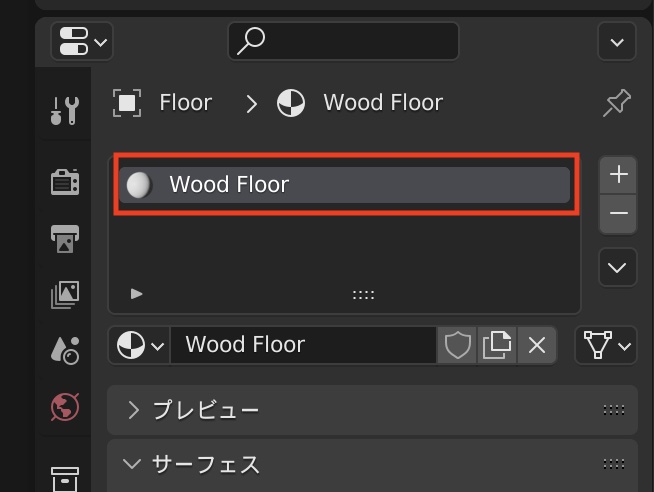Toggle the material list filter triangle
Viewport: 654px width, 492px height.
[137, 294]
